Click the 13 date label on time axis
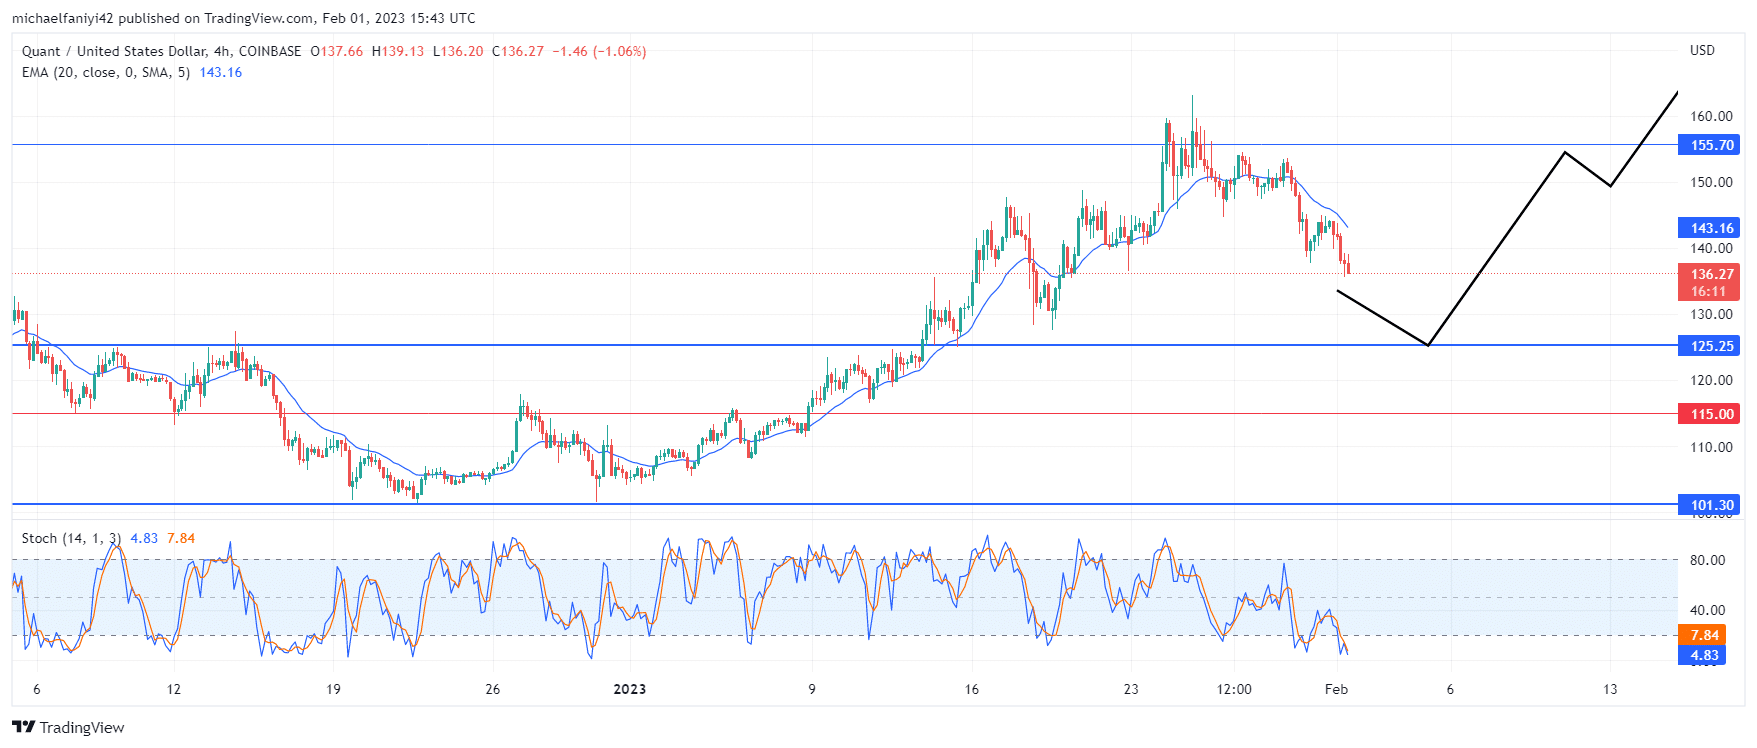 click(x=1610, y=689)
